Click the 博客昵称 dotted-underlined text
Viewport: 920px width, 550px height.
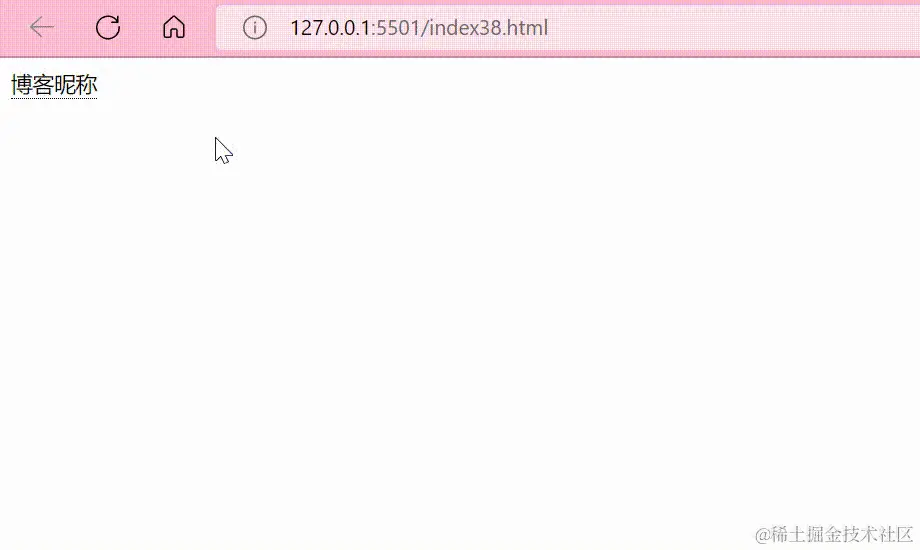pyautogui.click(x=54, y=85)
